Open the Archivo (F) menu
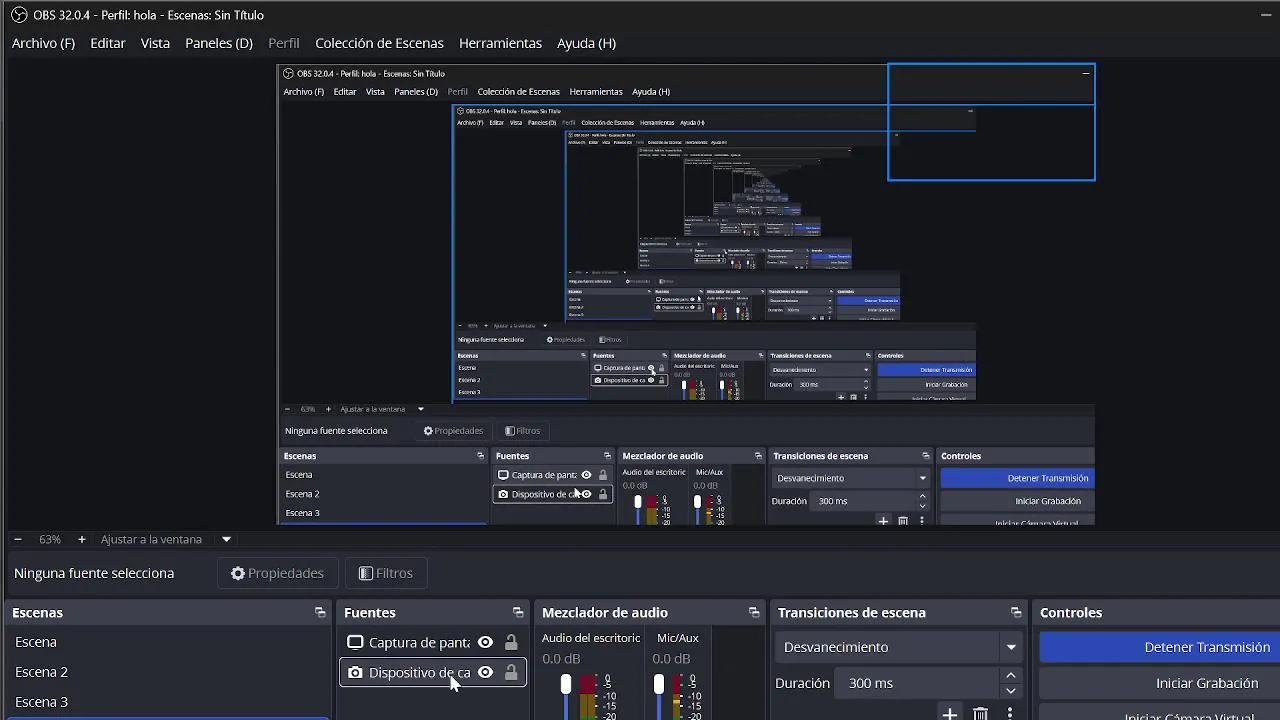Image resolution: width=1280 pixels, height=720 pixels. click(x=43, y=43)
